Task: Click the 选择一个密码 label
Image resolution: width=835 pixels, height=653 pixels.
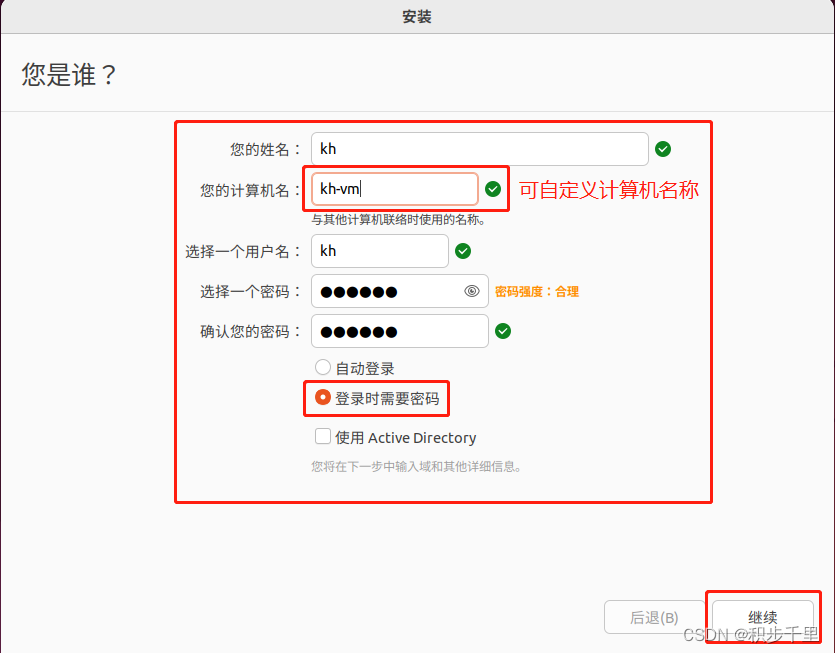Action: [x=250, y=292]
